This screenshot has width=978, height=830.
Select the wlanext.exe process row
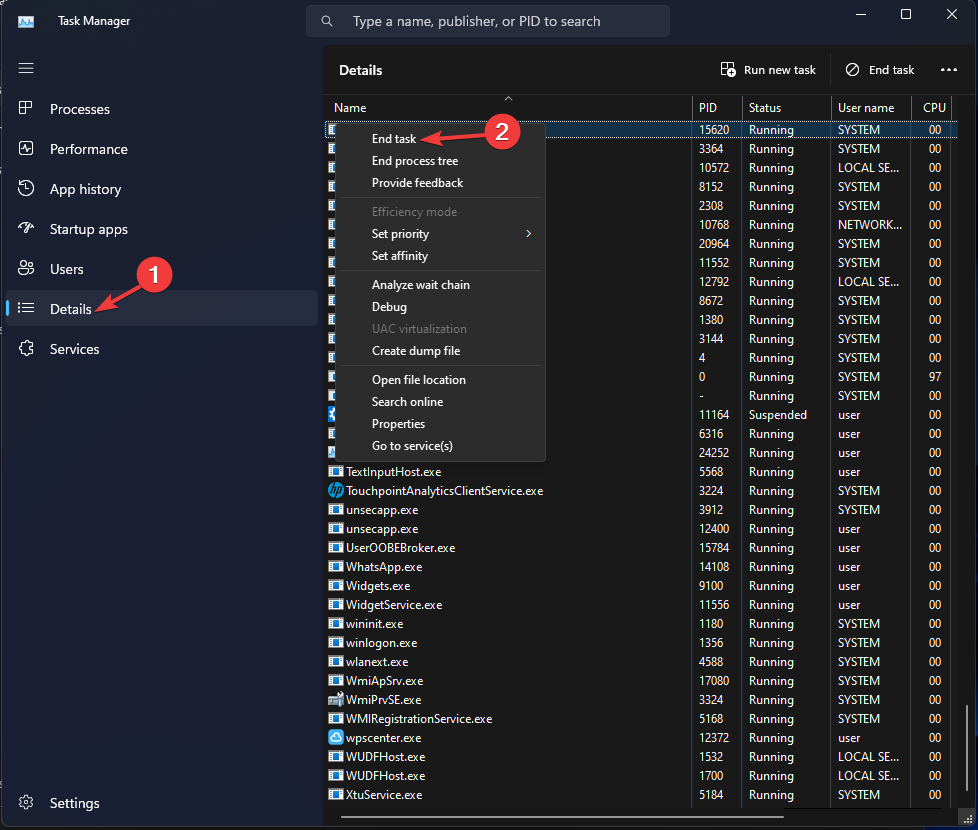[641, 662]
